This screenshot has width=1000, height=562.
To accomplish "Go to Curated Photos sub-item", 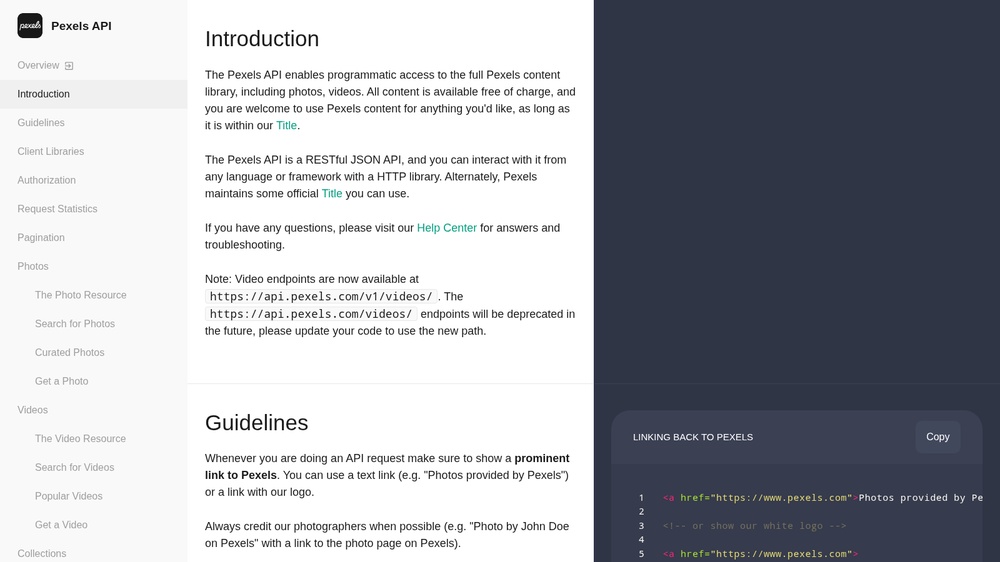I will tap(70, 352).
